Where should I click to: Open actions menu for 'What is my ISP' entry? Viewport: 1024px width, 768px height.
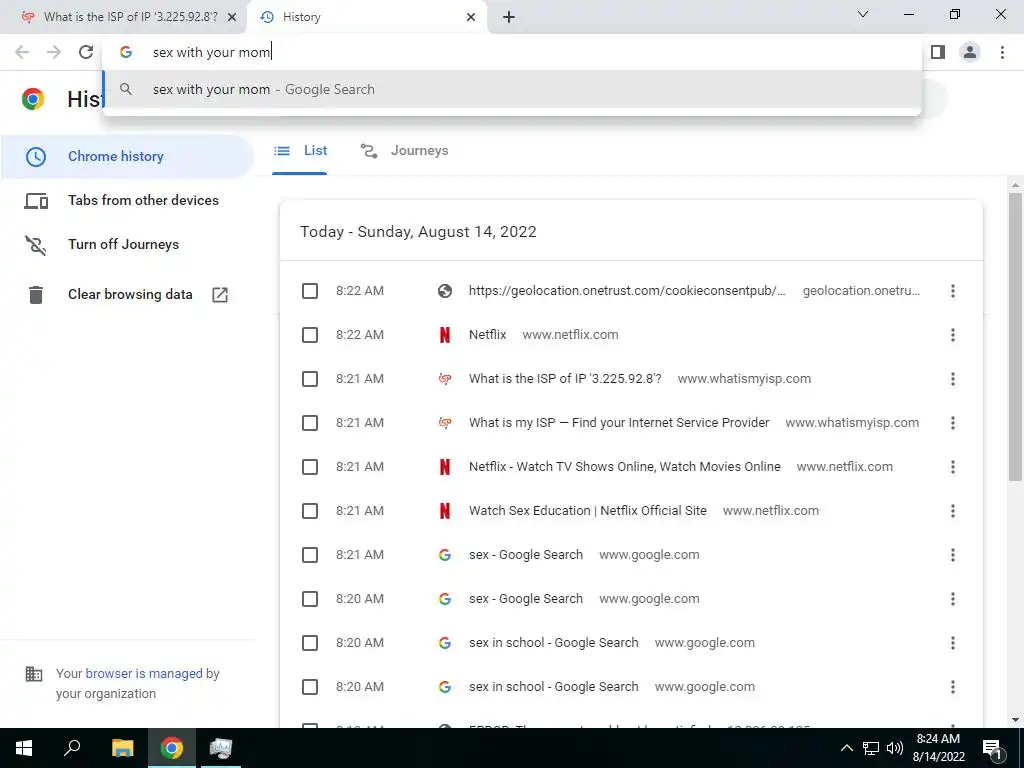point(953,423)
